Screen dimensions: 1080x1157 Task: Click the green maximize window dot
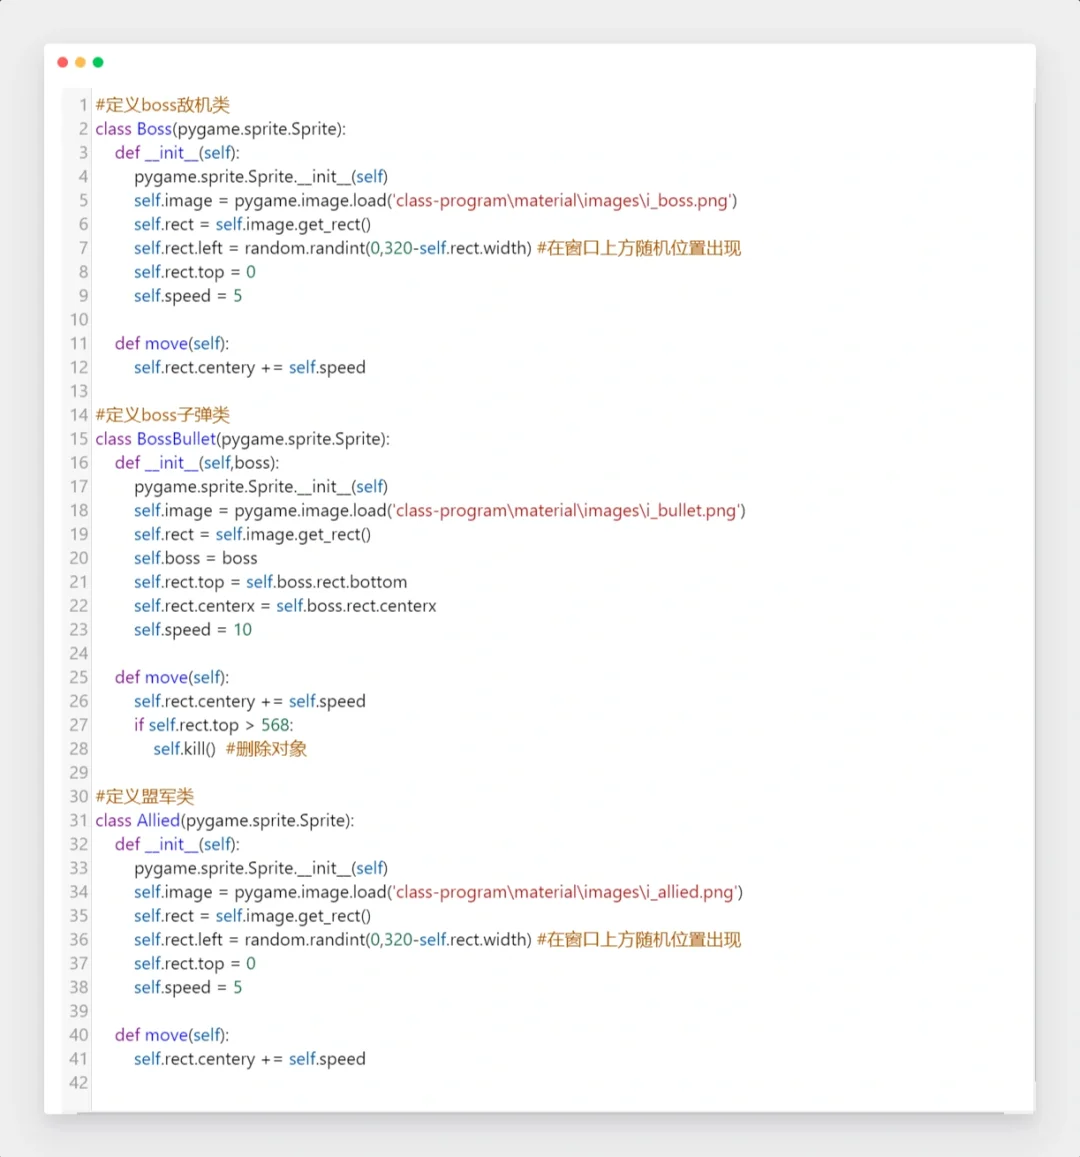tap(98, 63)
